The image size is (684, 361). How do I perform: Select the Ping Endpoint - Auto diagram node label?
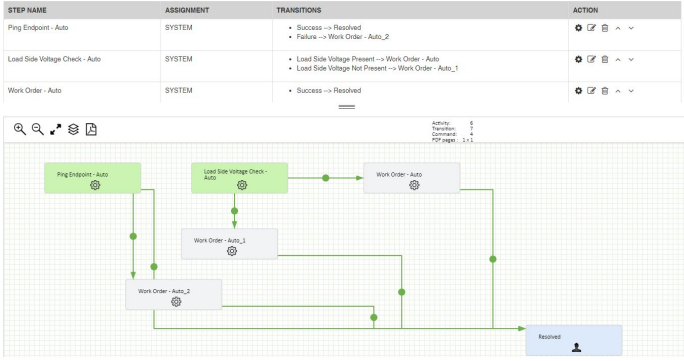(82, 174)
